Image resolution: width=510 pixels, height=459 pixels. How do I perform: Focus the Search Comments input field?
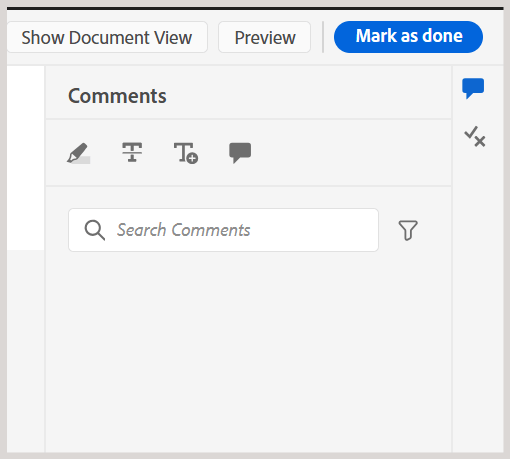[x=223, y=230]
